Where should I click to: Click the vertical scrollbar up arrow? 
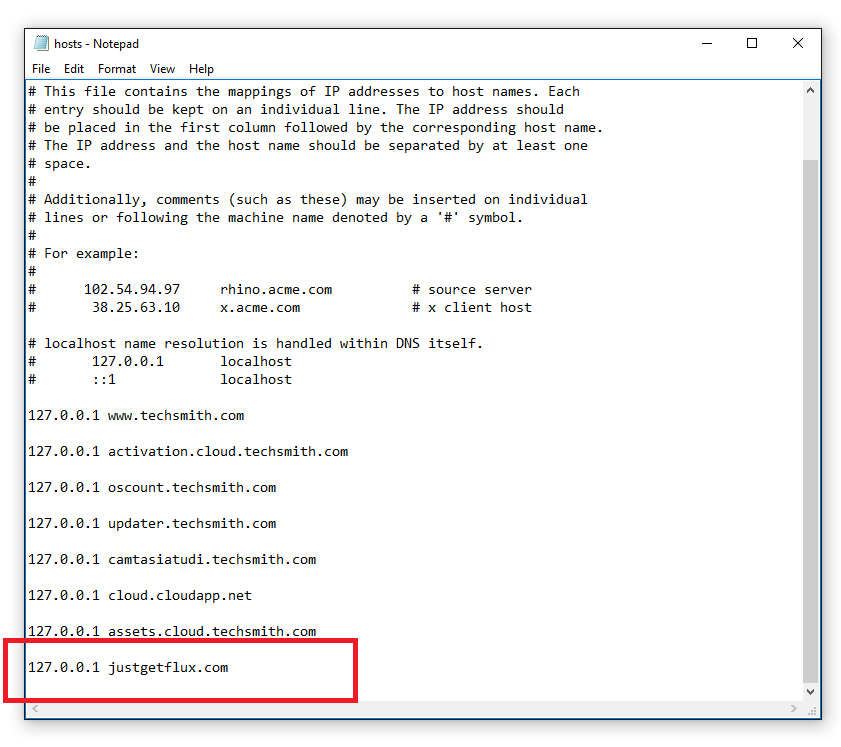click(x=810, y=91)
